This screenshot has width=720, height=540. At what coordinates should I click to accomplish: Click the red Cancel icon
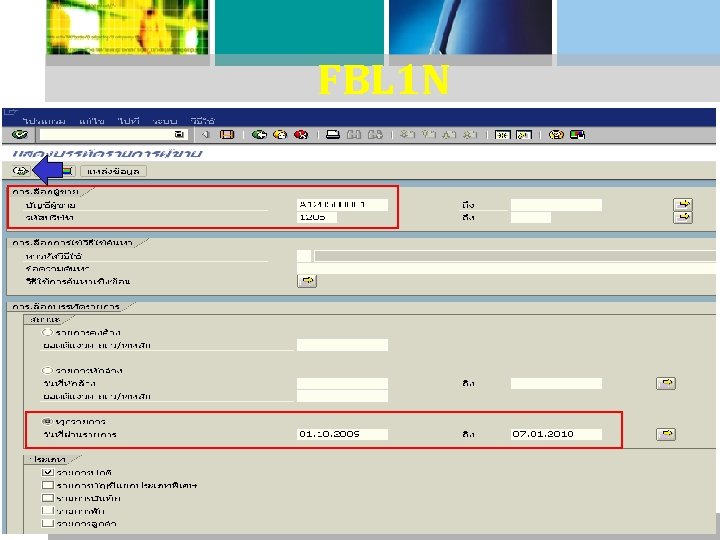[x=301, y=135]
